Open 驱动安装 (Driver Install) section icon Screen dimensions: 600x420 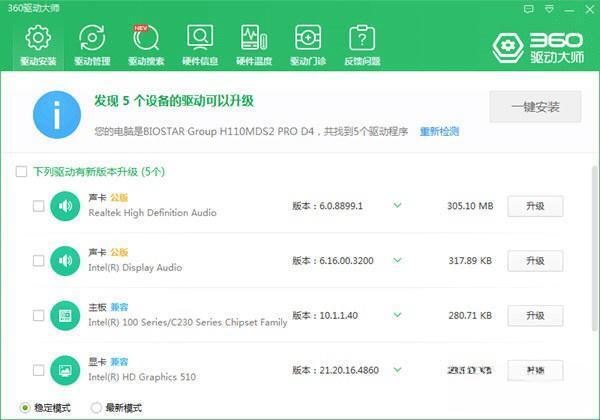coord(38,40)
